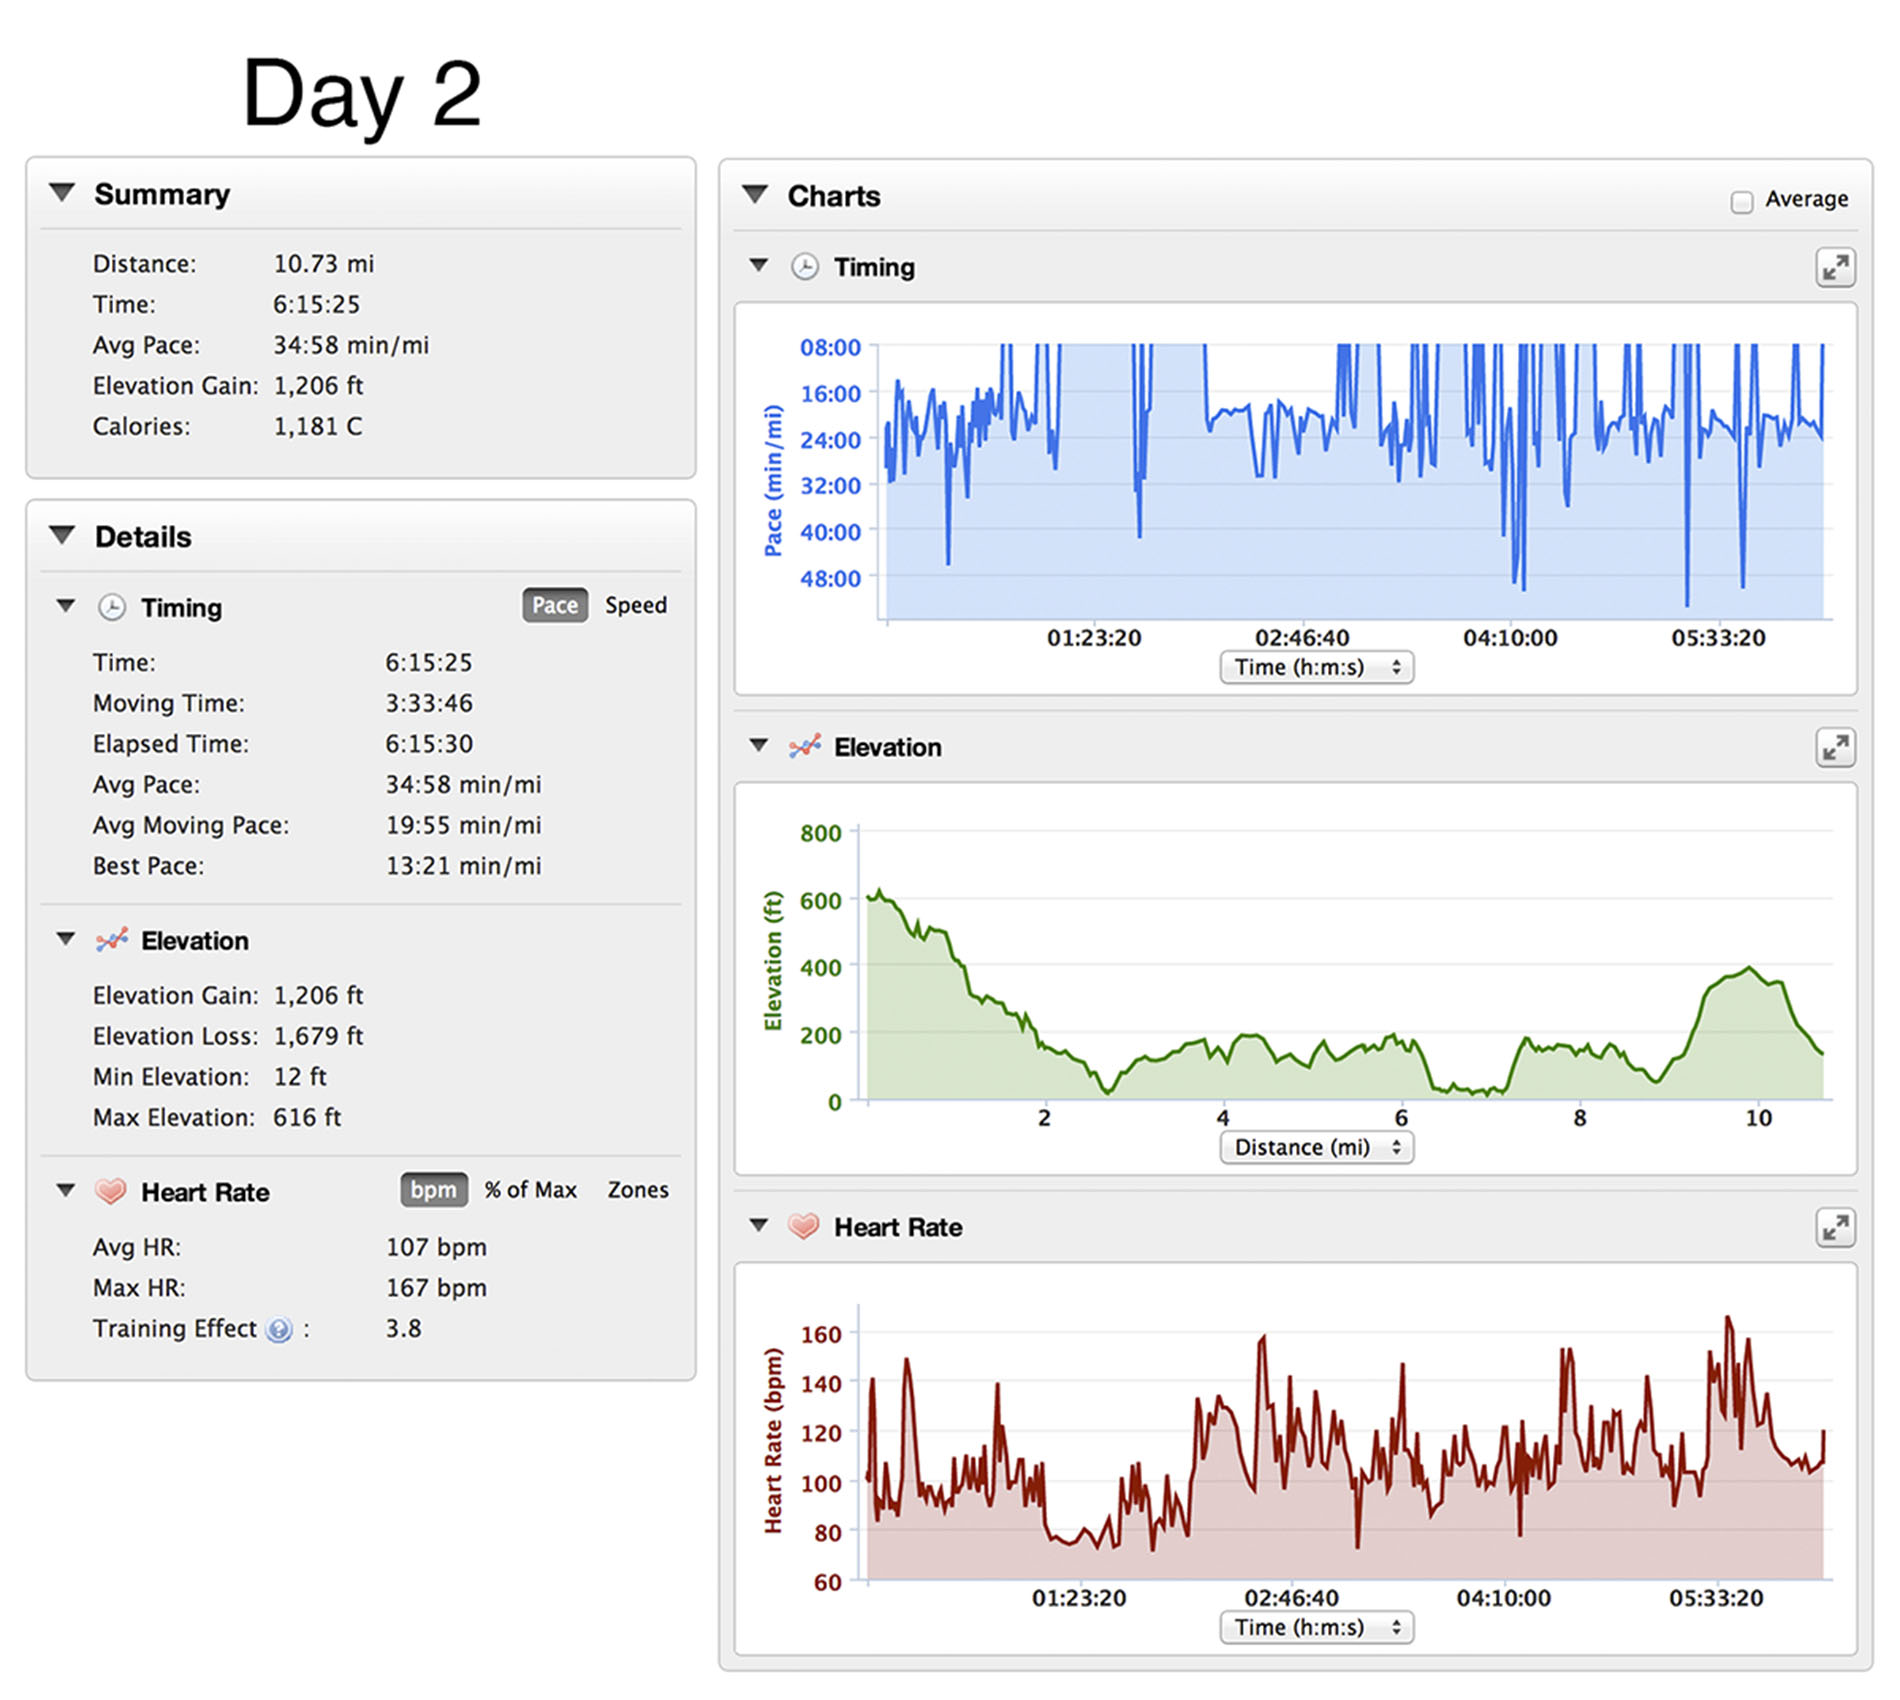Switch heart rate view to Zones
Image resolution: width=1900 pixels, height=1700 pixels.
pyautogui.click(x=638, y=1190)
